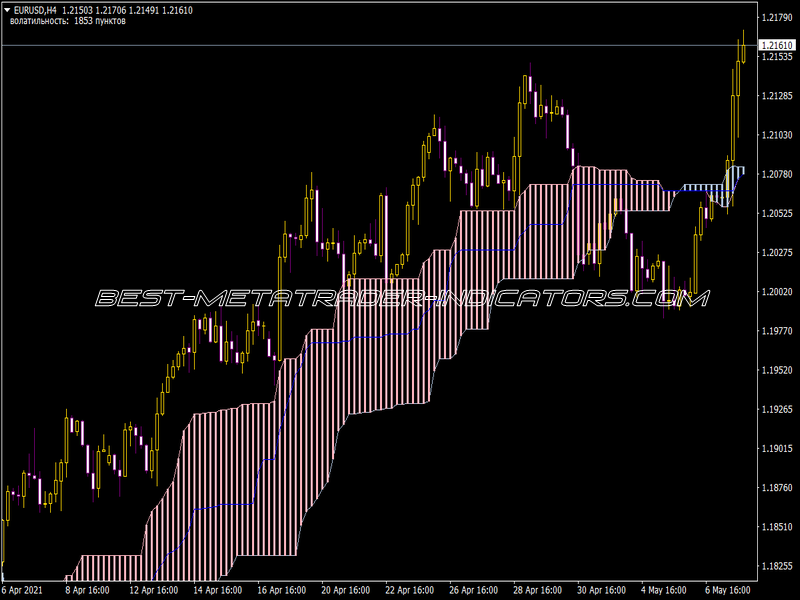Viewport: 800px width, 600px height.
Task: Click the 1.21030 price scale label
Action: point(777,135)
